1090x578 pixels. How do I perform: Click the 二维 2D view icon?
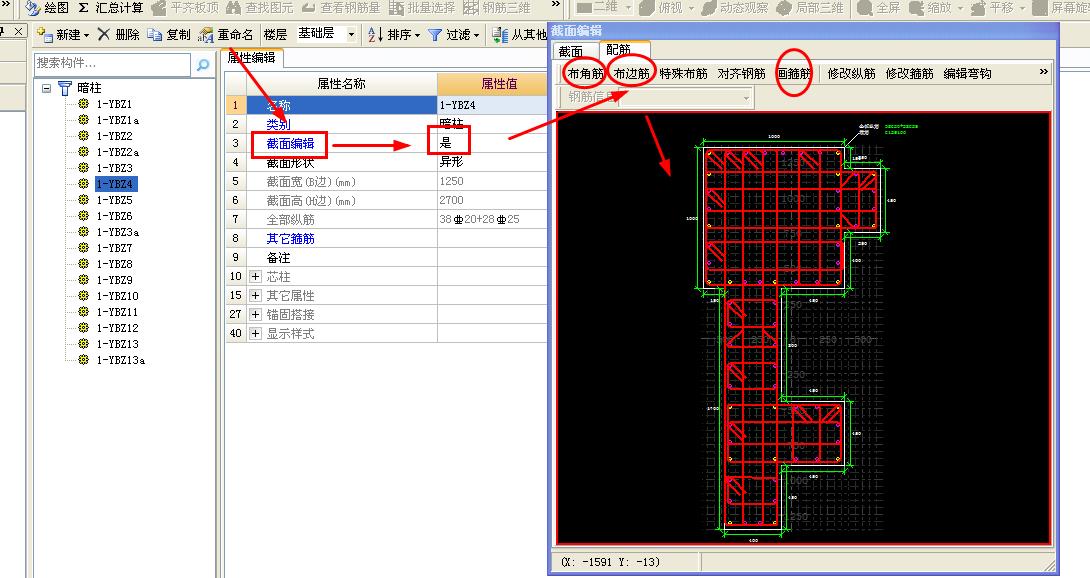[x=585, y=8]
